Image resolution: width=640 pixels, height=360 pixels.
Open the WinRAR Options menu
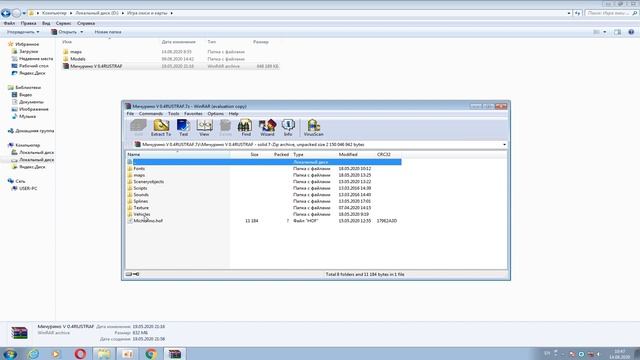tap(216, 113)
